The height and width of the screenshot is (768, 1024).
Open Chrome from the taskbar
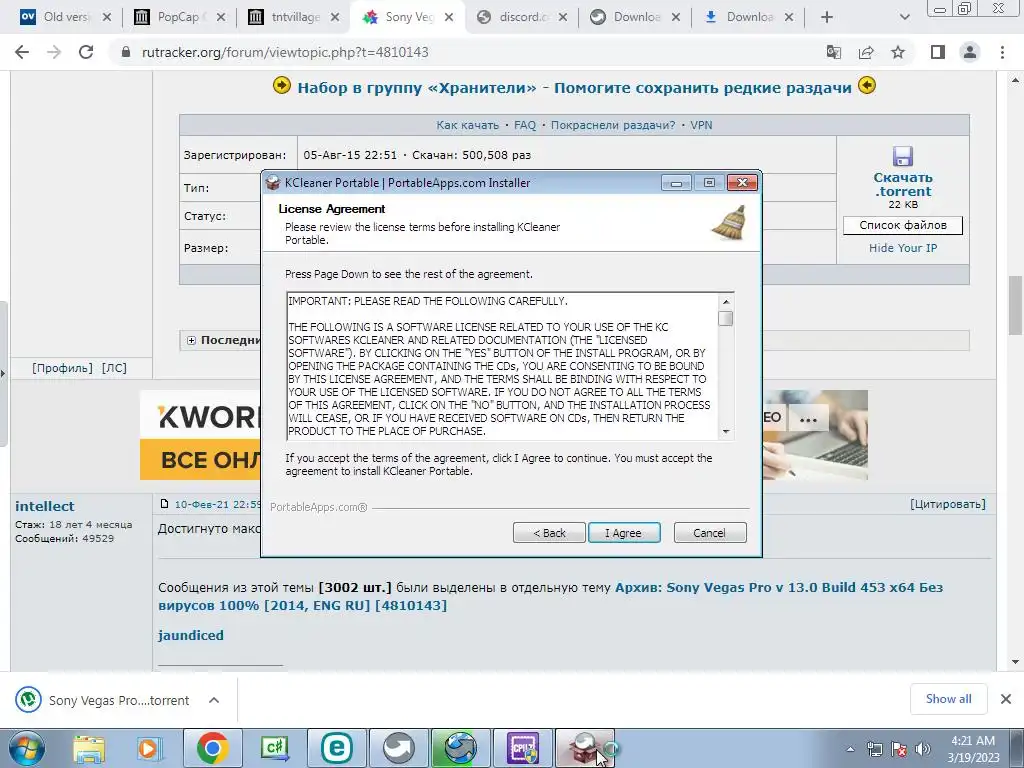coord(212,748)
